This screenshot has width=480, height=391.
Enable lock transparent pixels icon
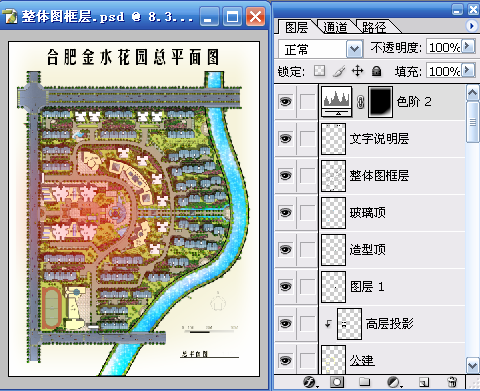pyautogui.click(x=319, y=71)
